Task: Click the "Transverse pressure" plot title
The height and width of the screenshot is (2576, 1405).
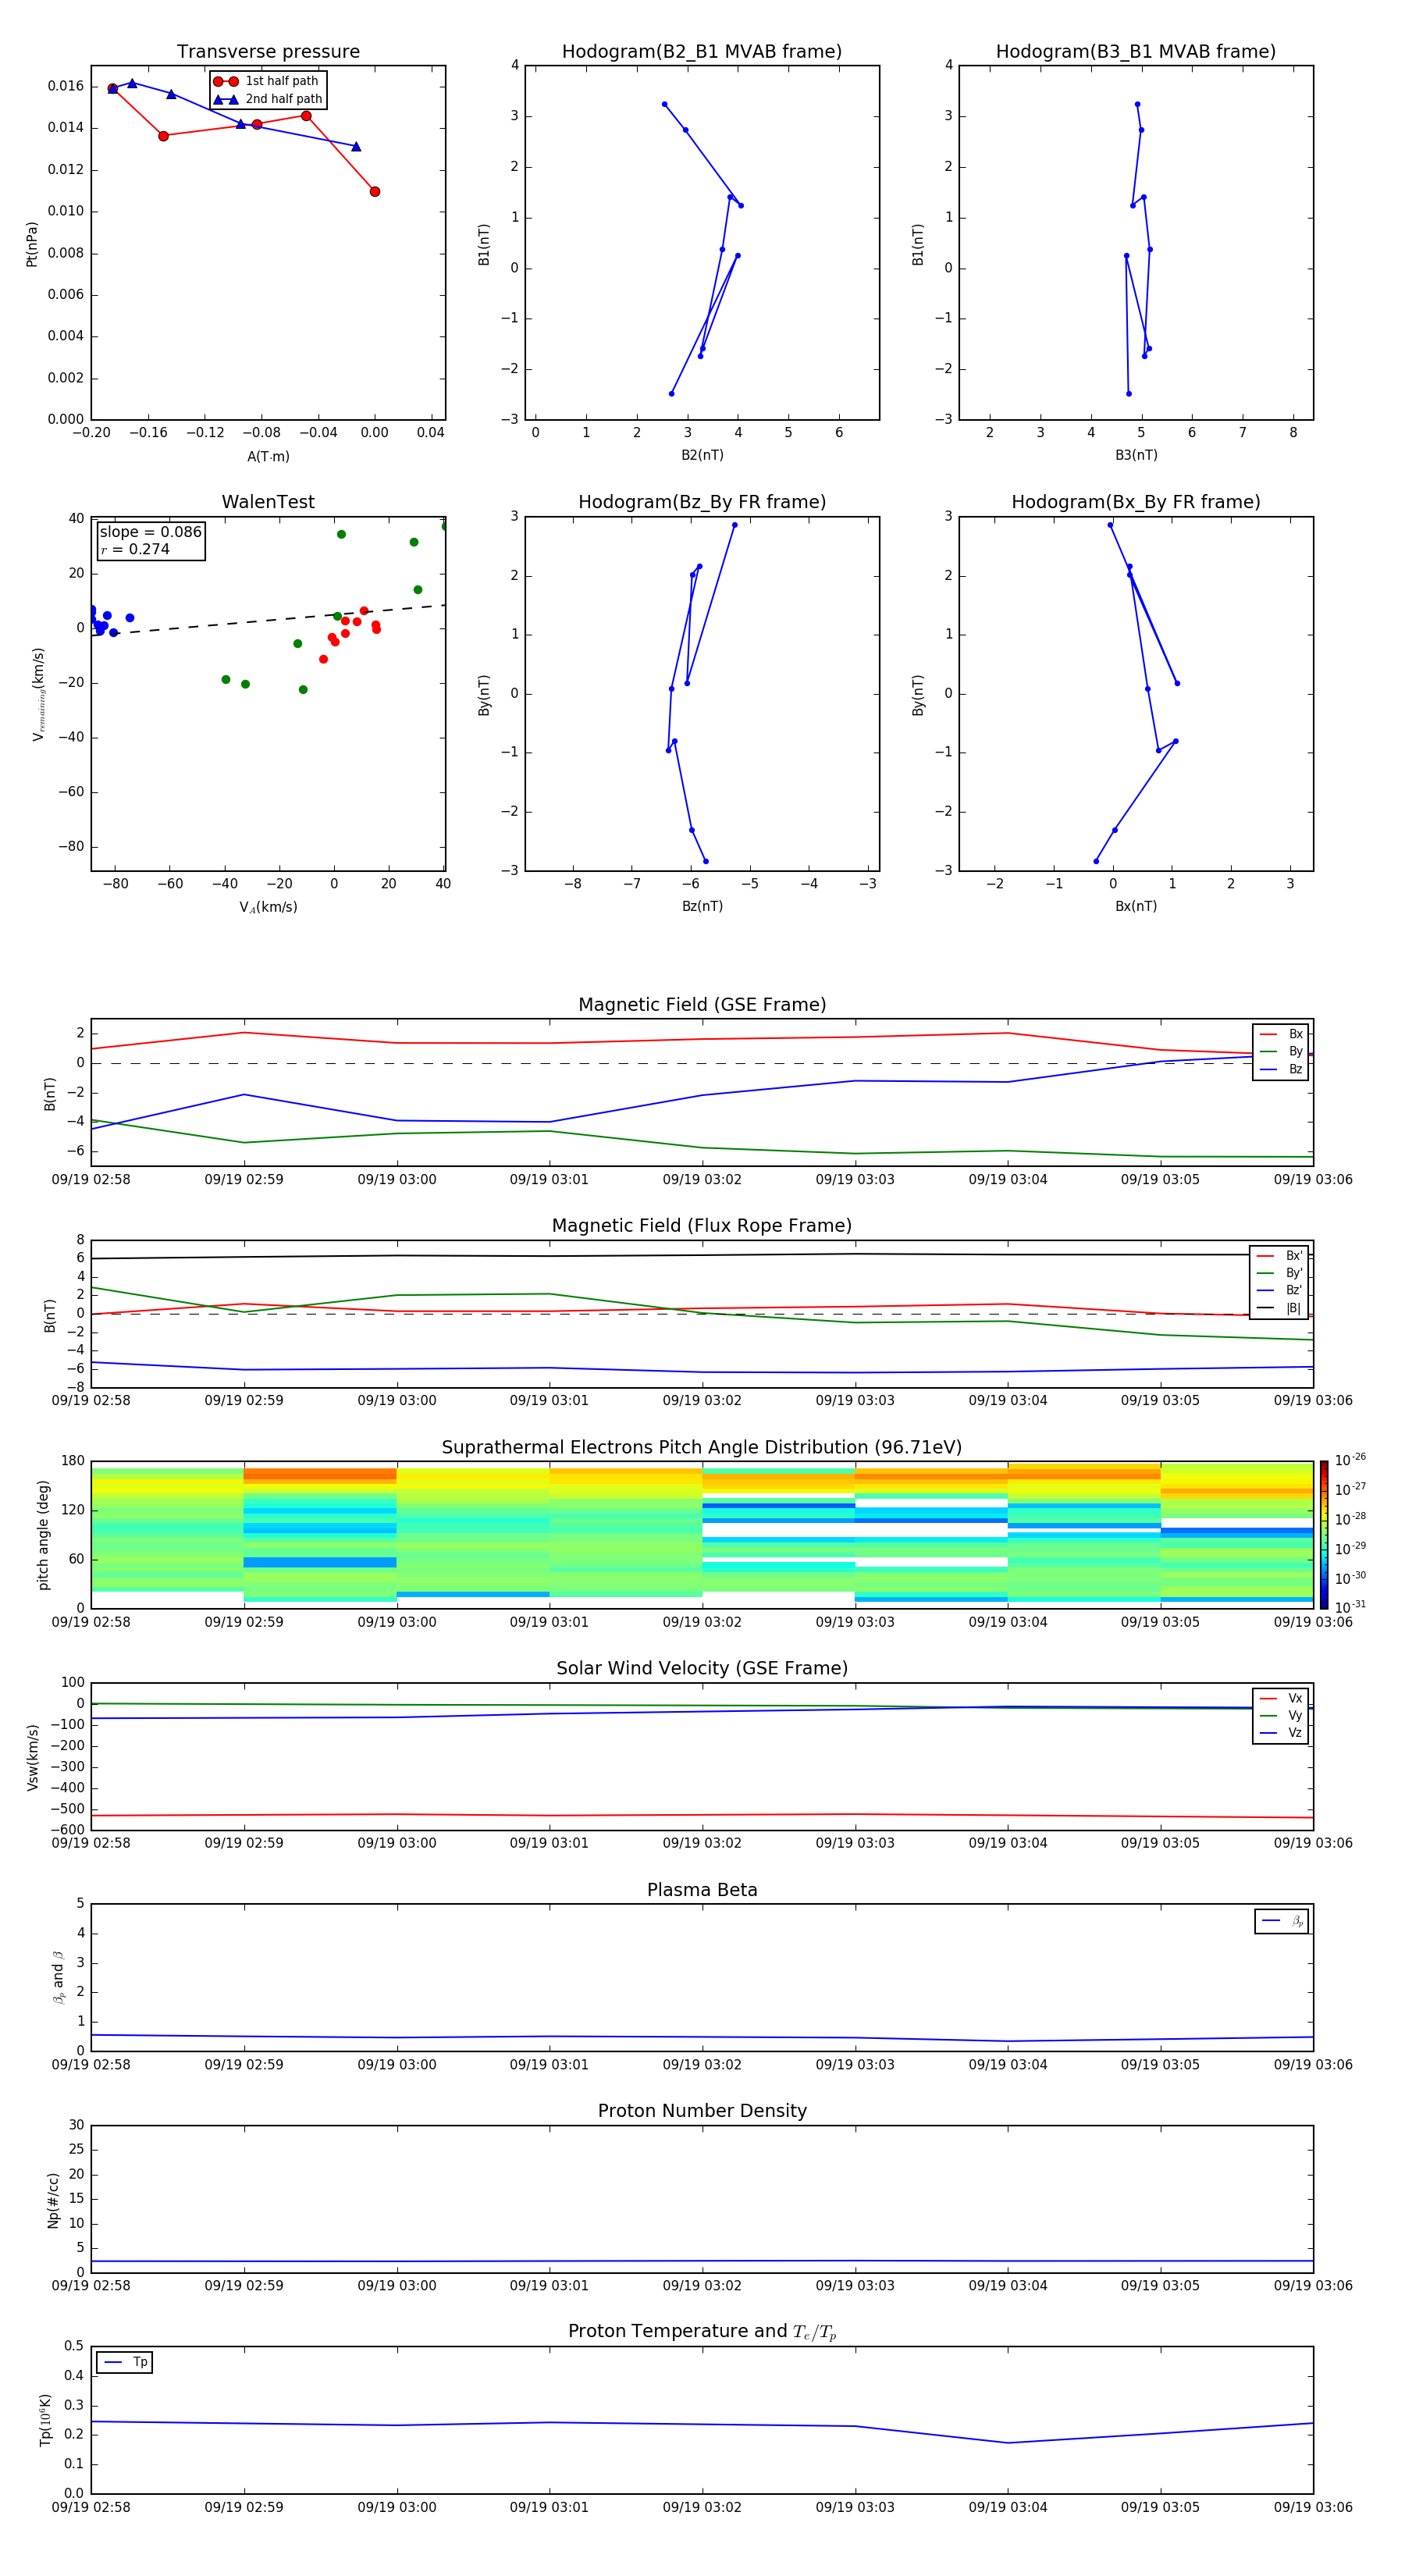Action: [x=268, y=52]
